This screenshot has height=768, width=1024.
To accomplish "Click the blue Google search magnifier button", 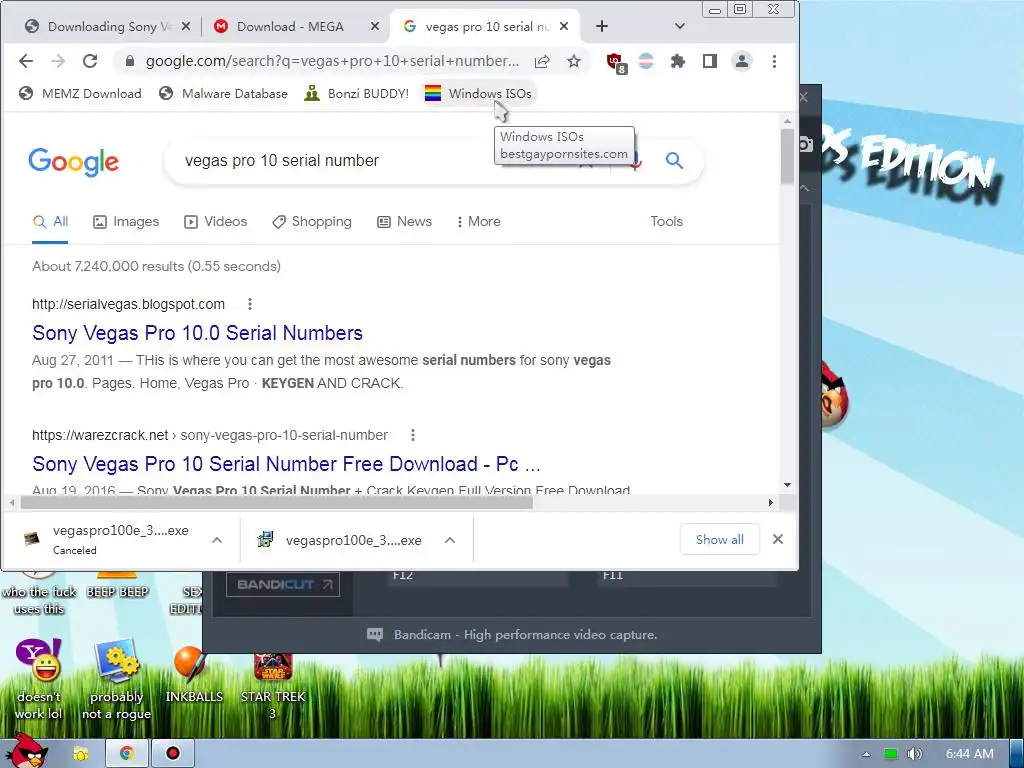I will click(674, 160).
